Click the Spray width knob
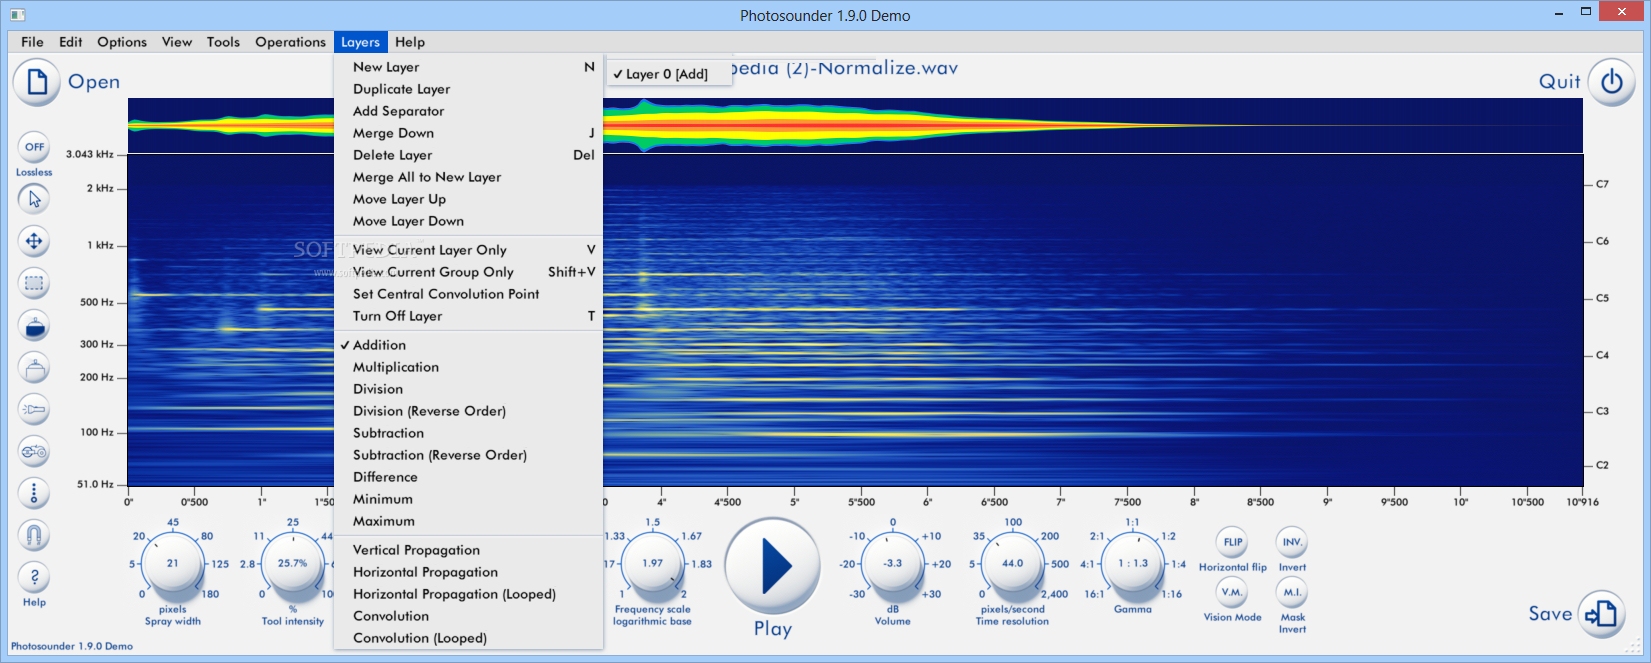The image size is (1651, 663). (x=172, y=564)
